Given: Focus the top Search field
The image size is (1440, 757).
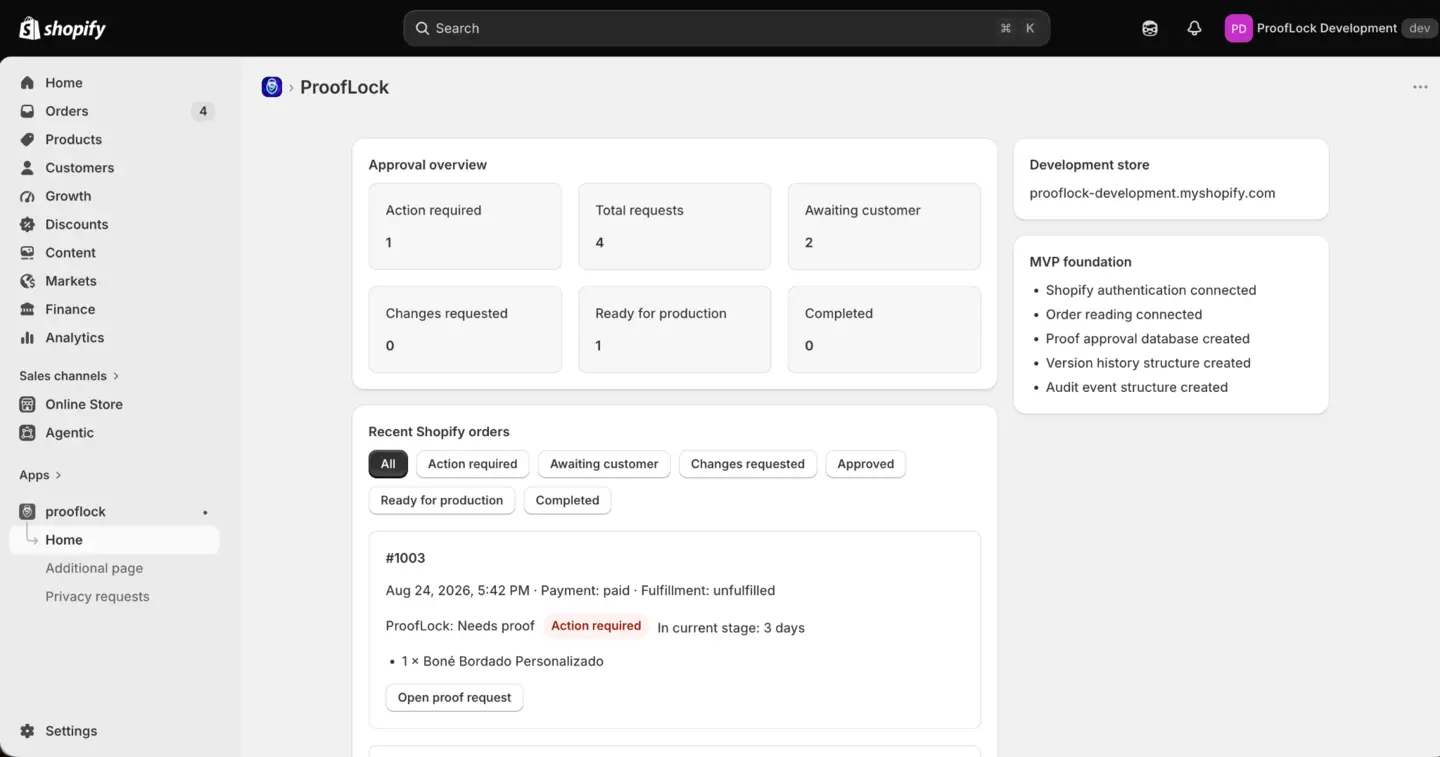Looking at the screenshot, I should 727,28.
